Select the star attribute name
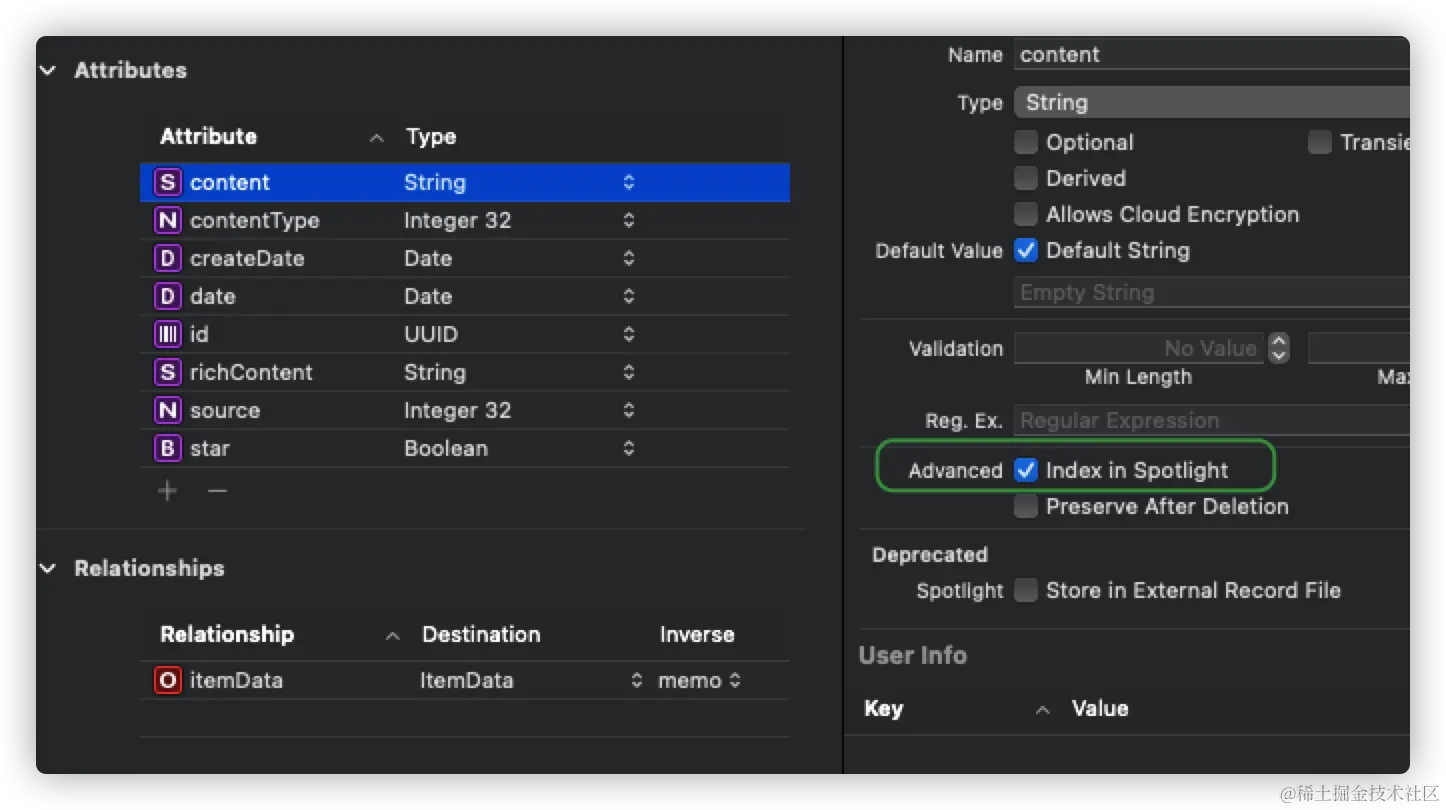Image resolution: width=1446 pixels, height=810 pixels. coord(209,448)
